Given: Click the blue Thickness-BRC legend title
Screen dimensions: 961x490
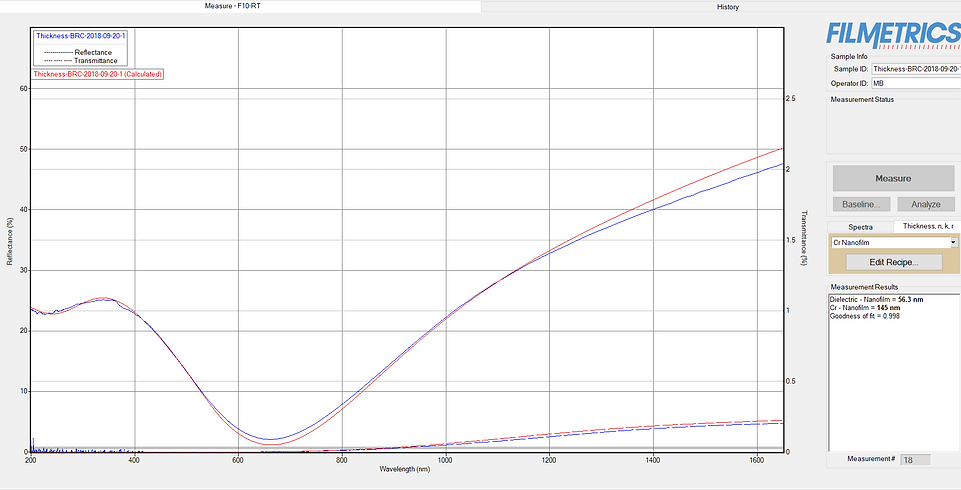Looking at the screenshot, I should click(x=80, y=36).
